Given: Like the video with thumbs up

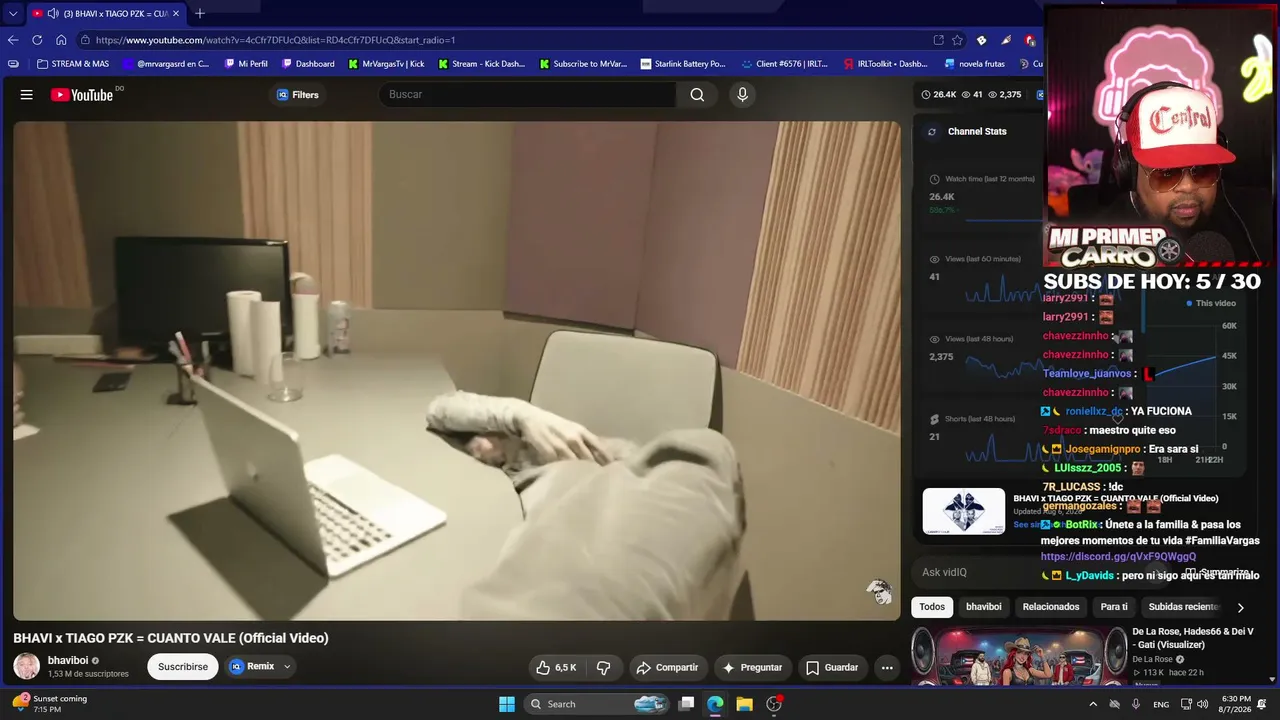Looking at the screenshot, I should (x=555, y=667).
